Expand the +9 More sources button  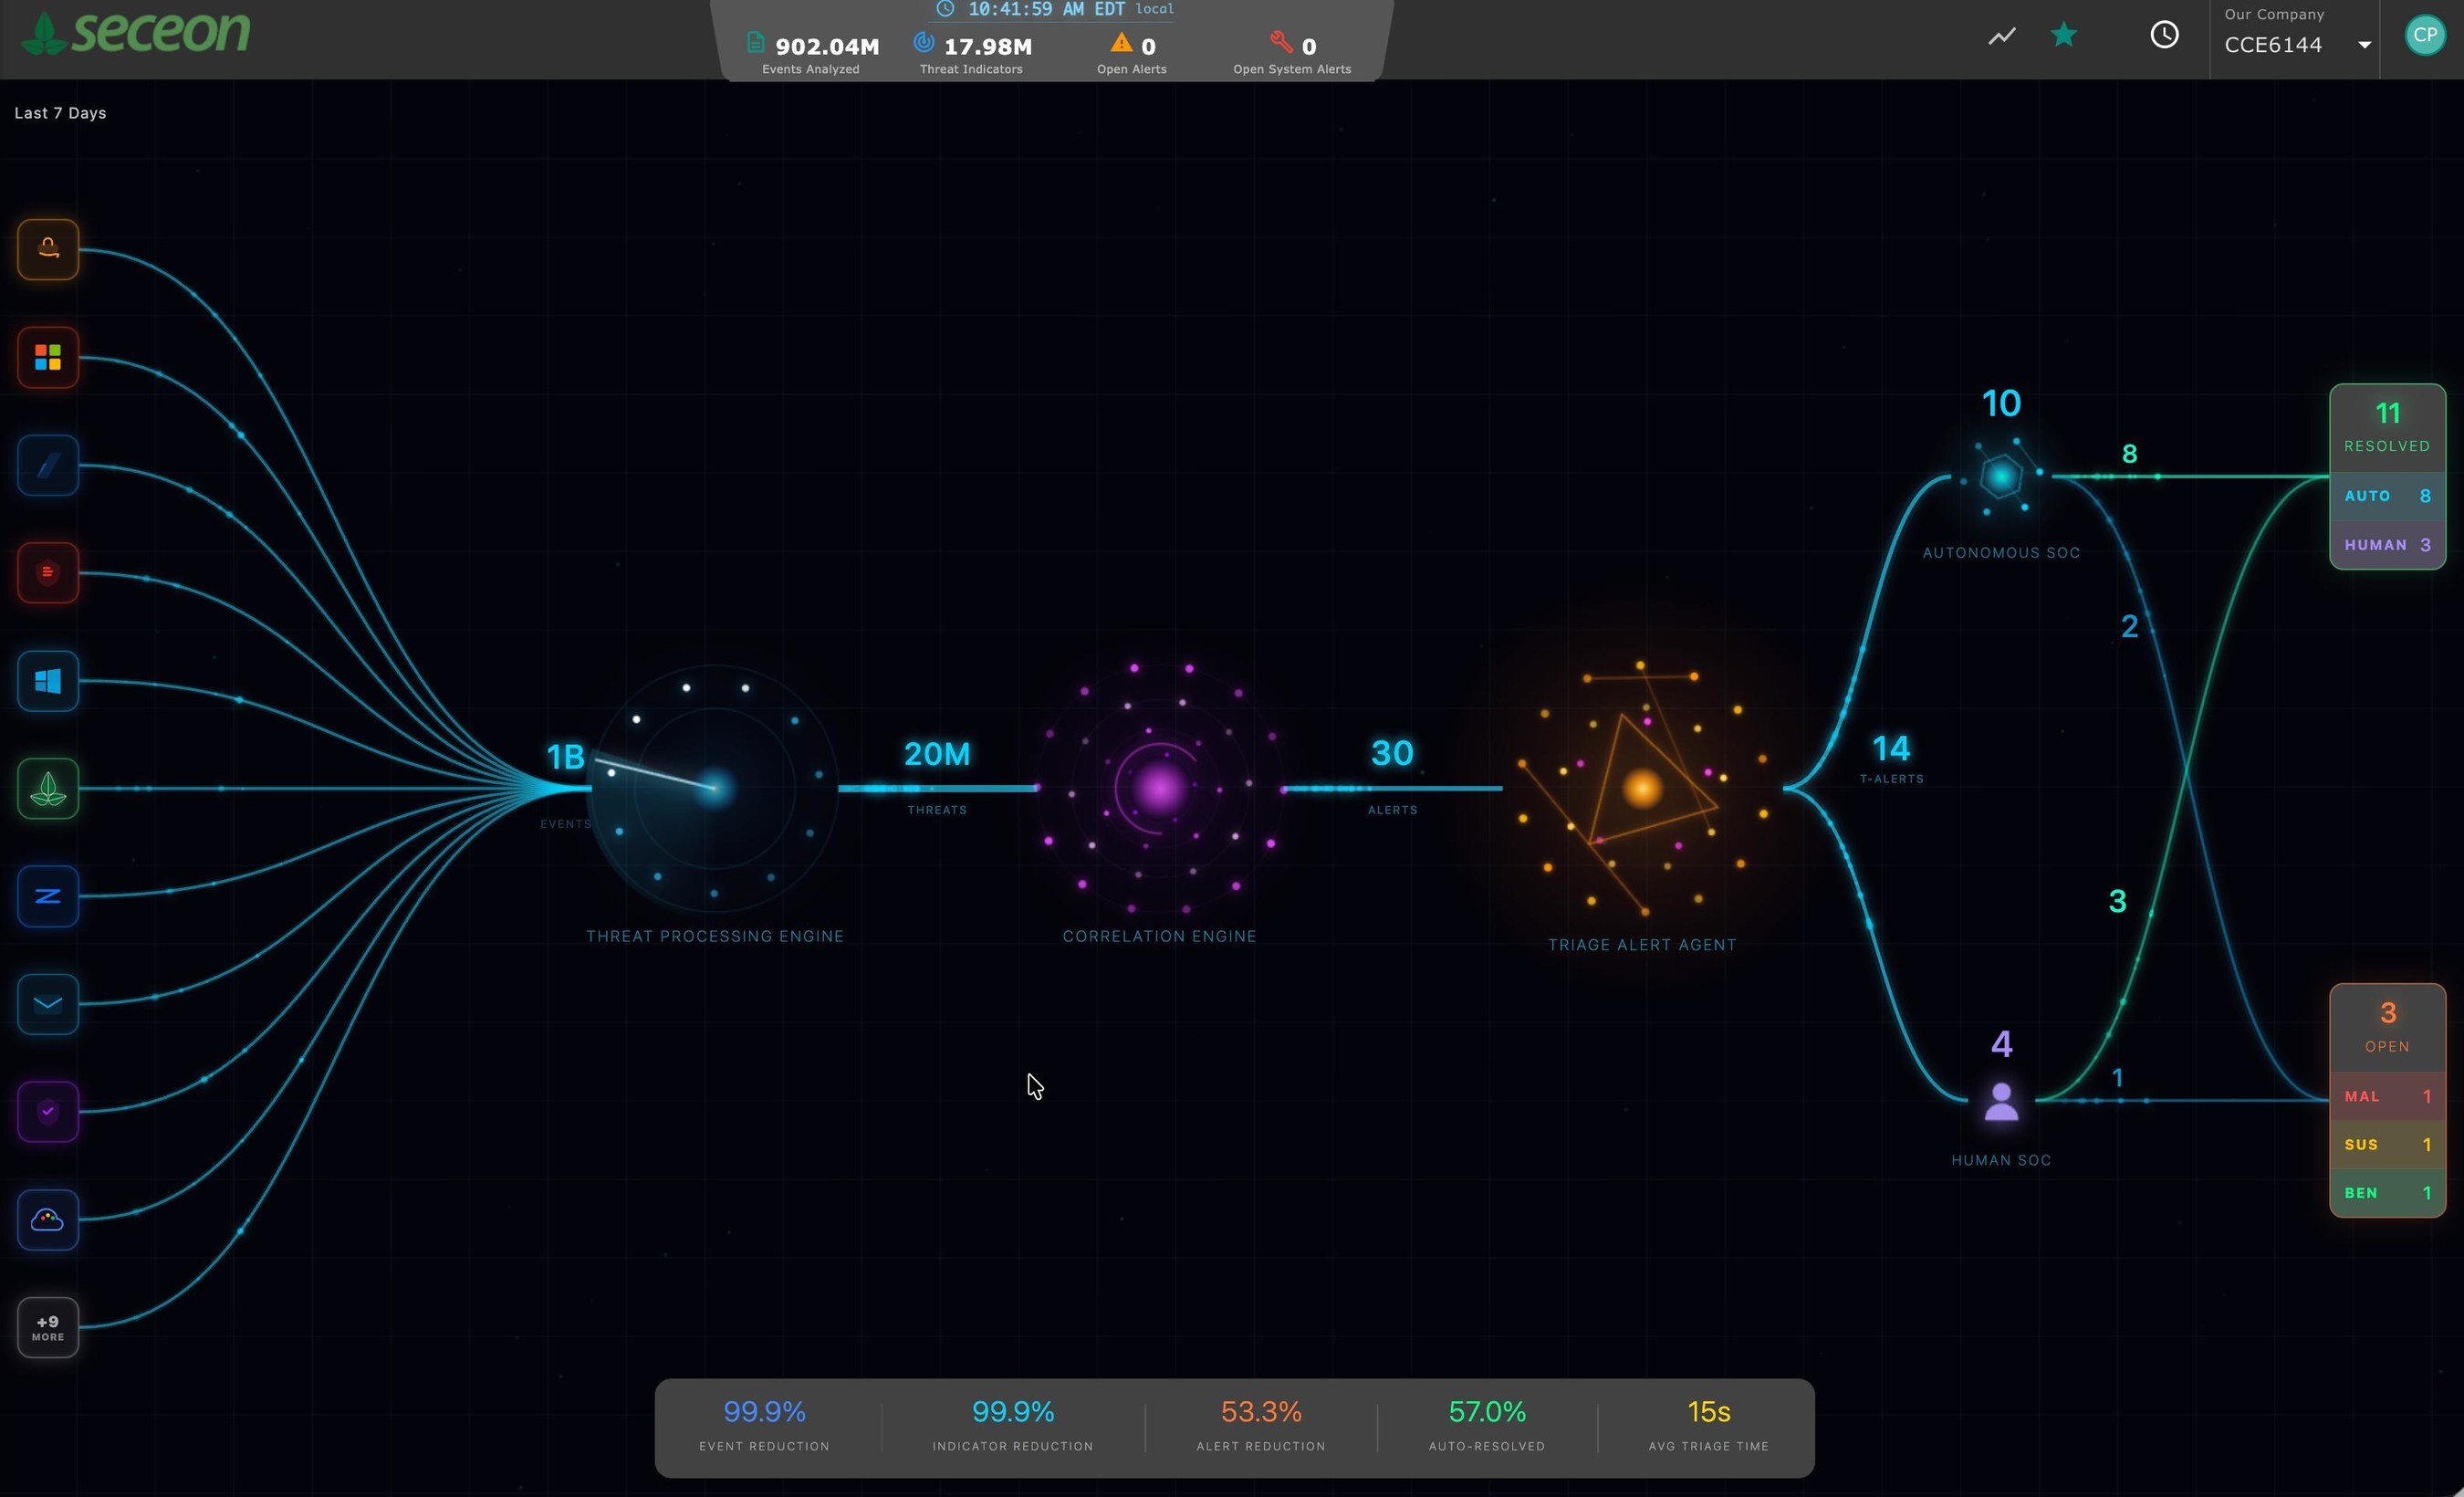(x=48, y=1327)
